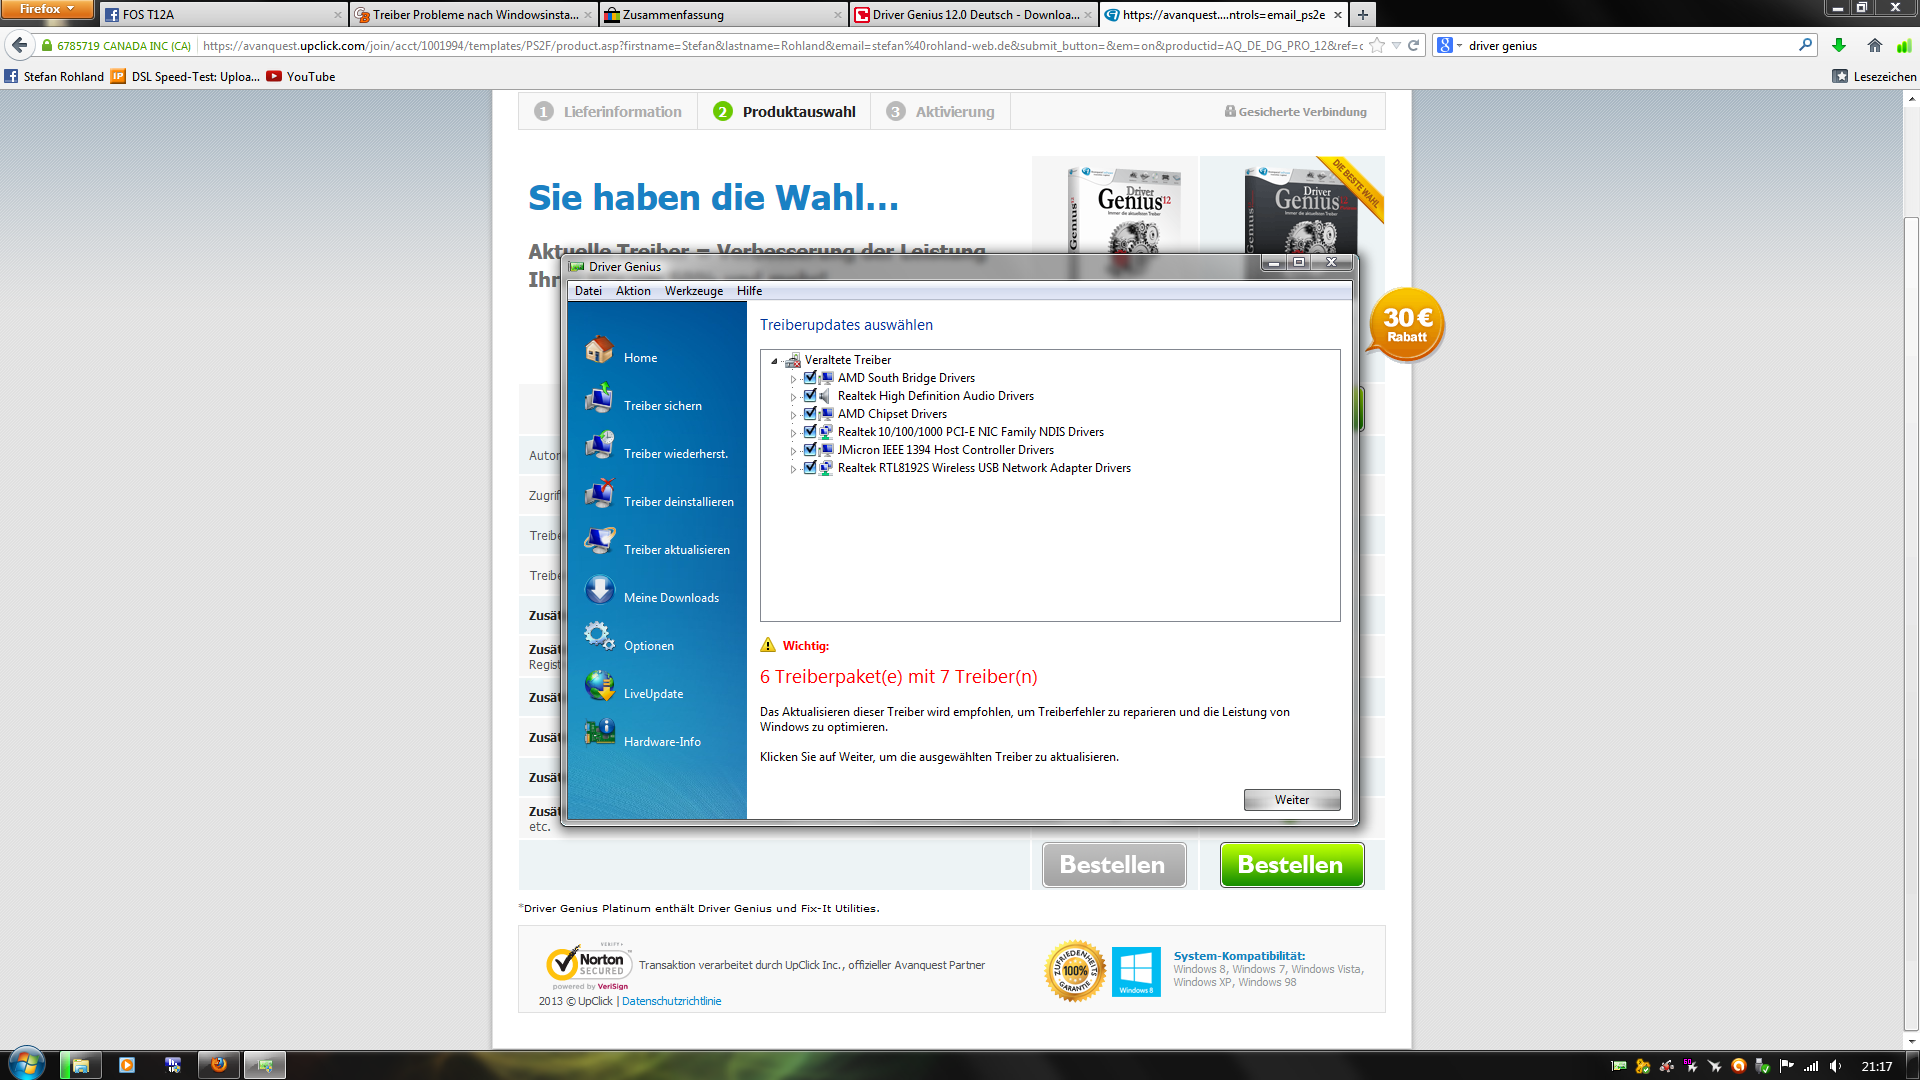Select the Treiber wiederherst. restore icon
The height and width of the screenshot is (1080, 1920).
tap(599, 446)
